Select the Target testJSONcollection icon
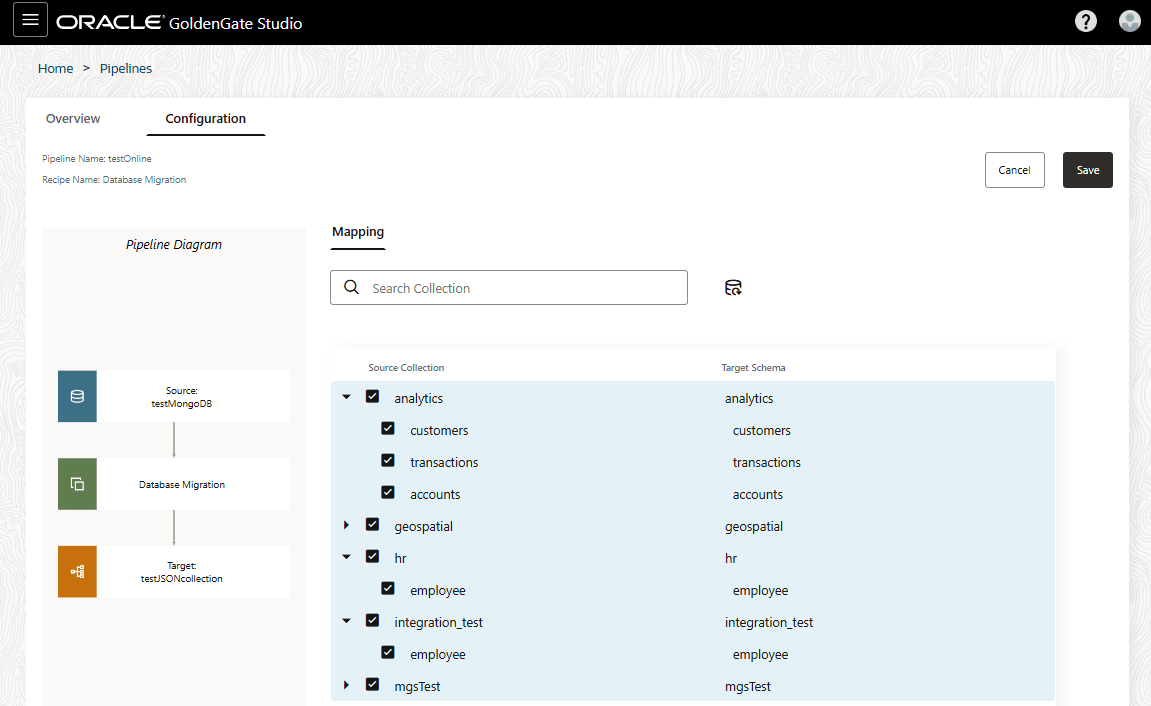The height and width of the screenshot is (706, 1151). pyautogui.click(x=77, y=571)
